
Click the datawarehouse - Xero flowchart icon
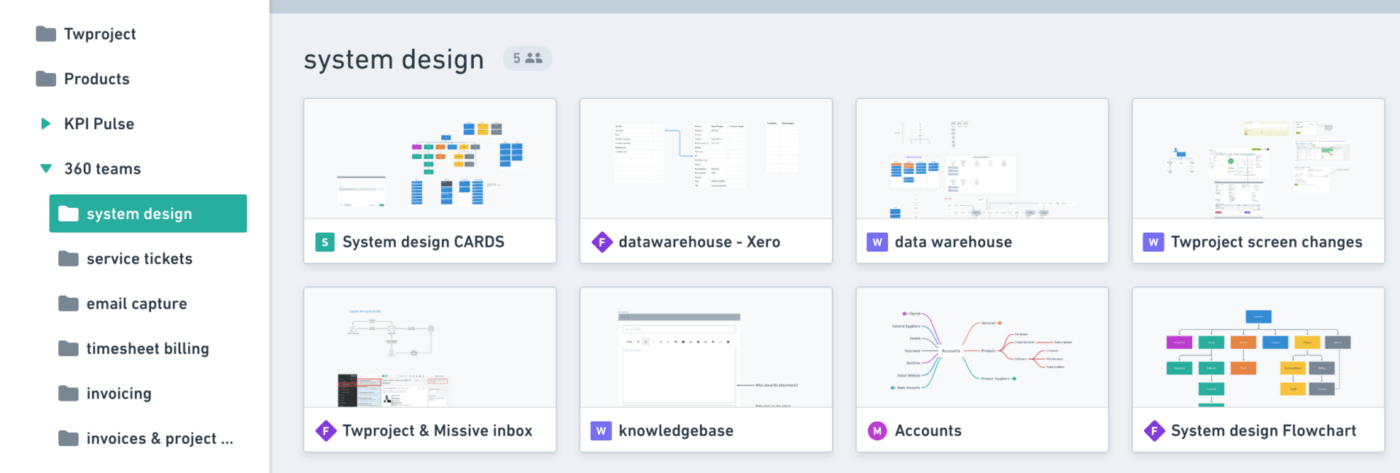[600, 242]
